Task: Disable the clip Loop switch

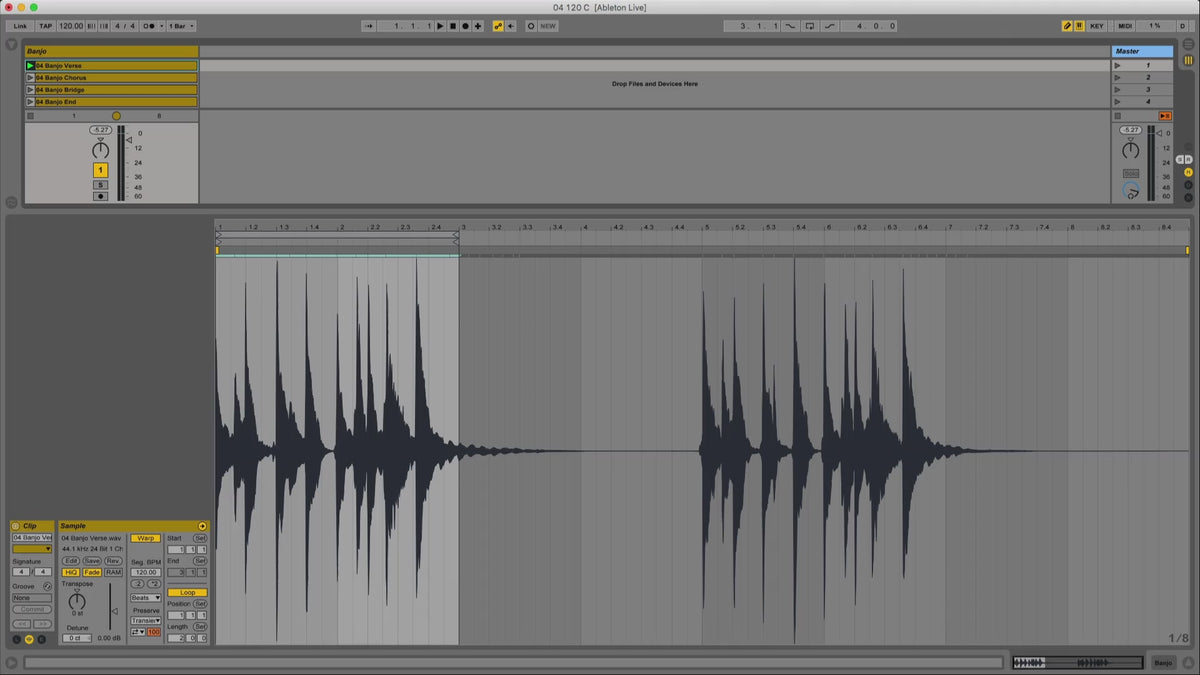Action: [187, 592]
